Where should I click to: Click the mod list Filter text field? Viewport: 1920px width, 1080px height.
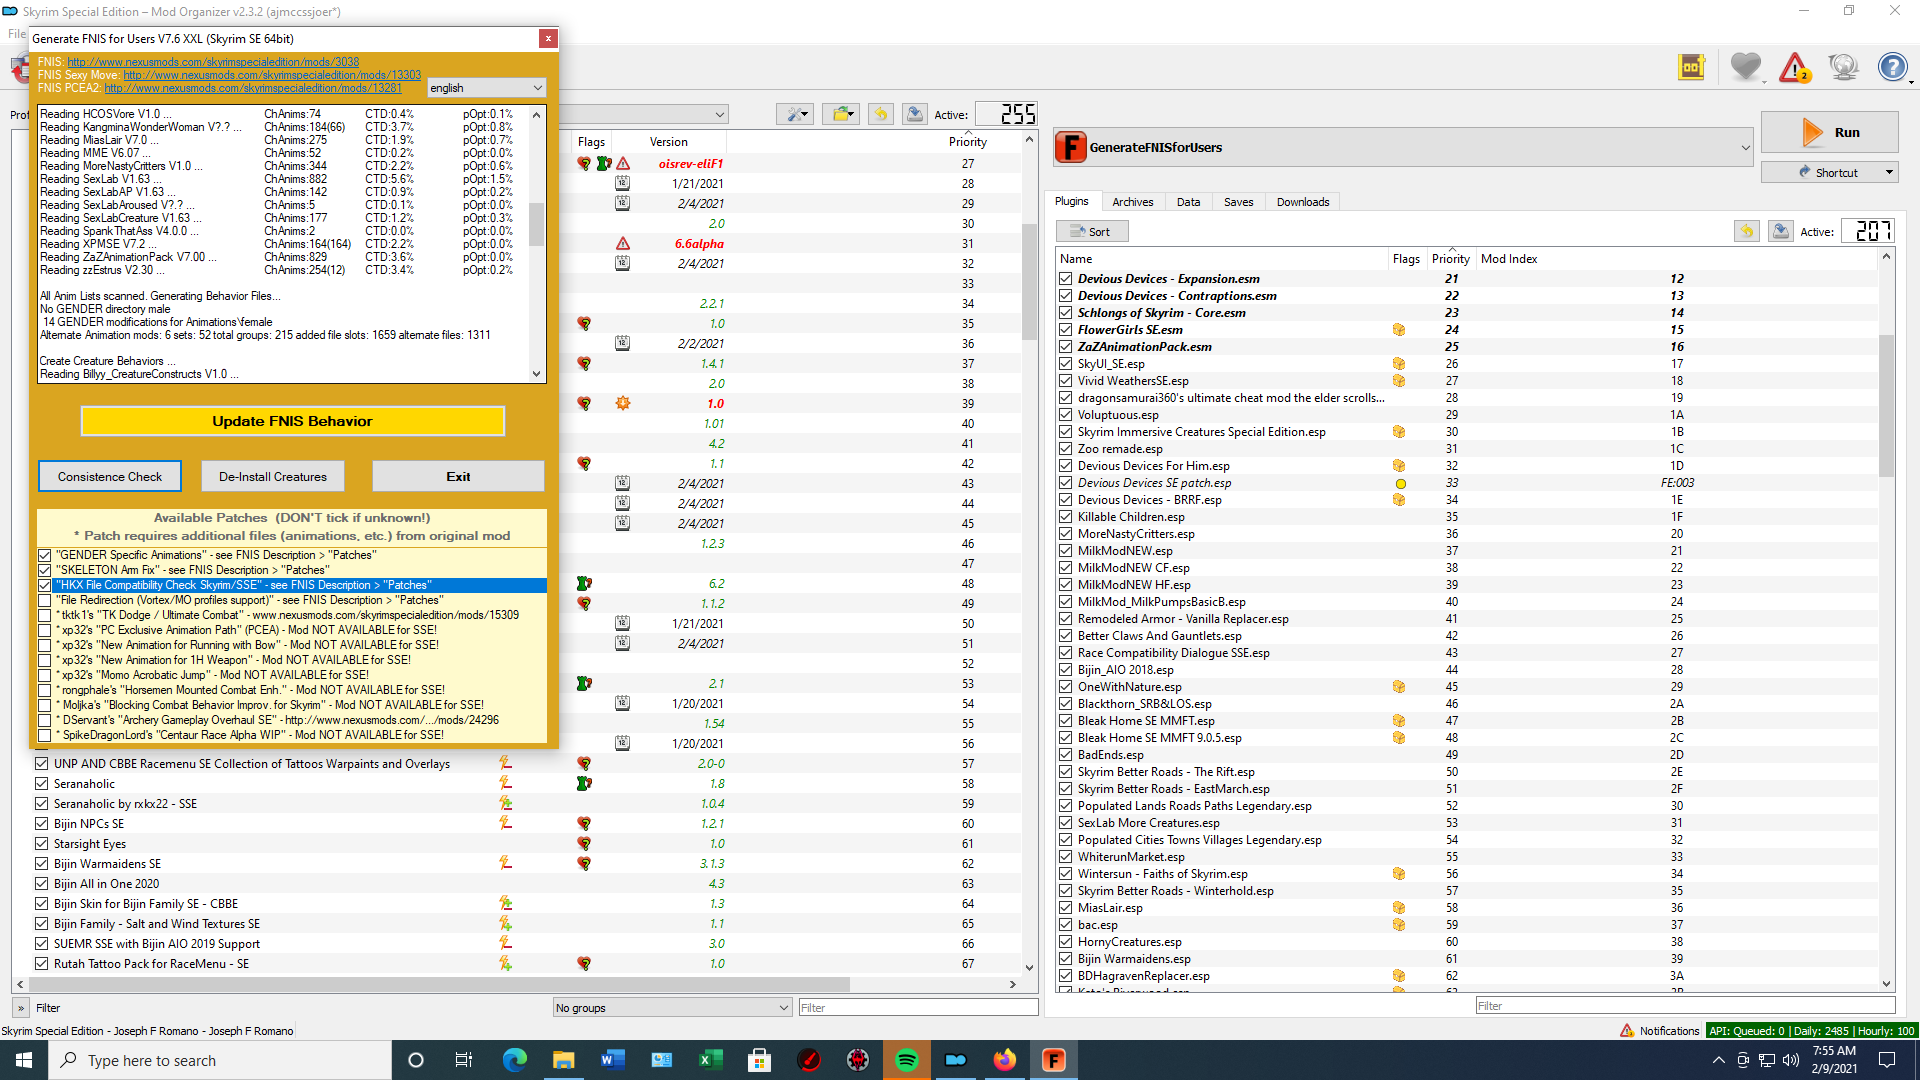click(917, 1008)
